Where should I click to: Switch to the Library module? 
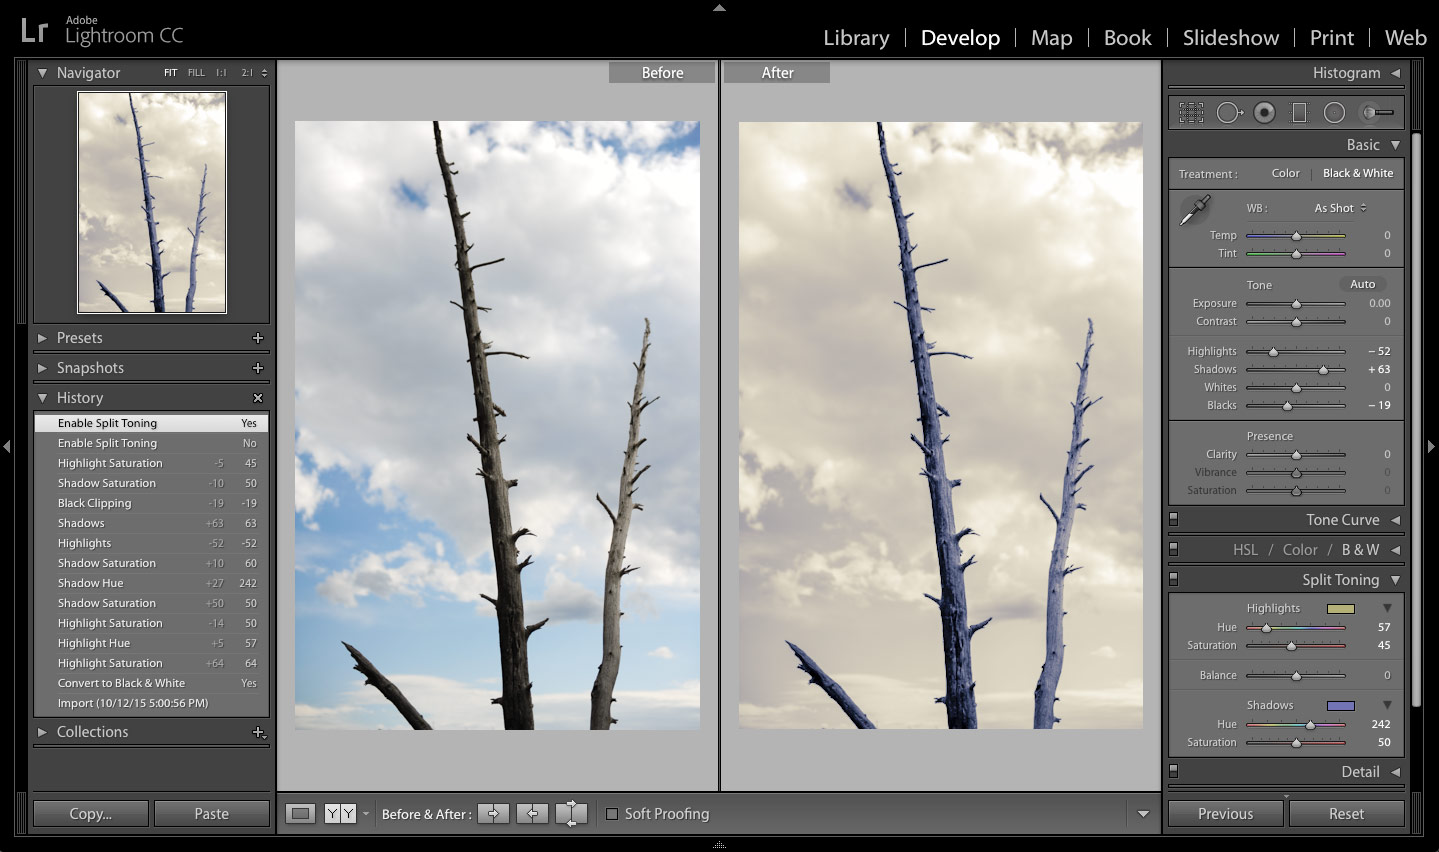click(x=855, y=37)
